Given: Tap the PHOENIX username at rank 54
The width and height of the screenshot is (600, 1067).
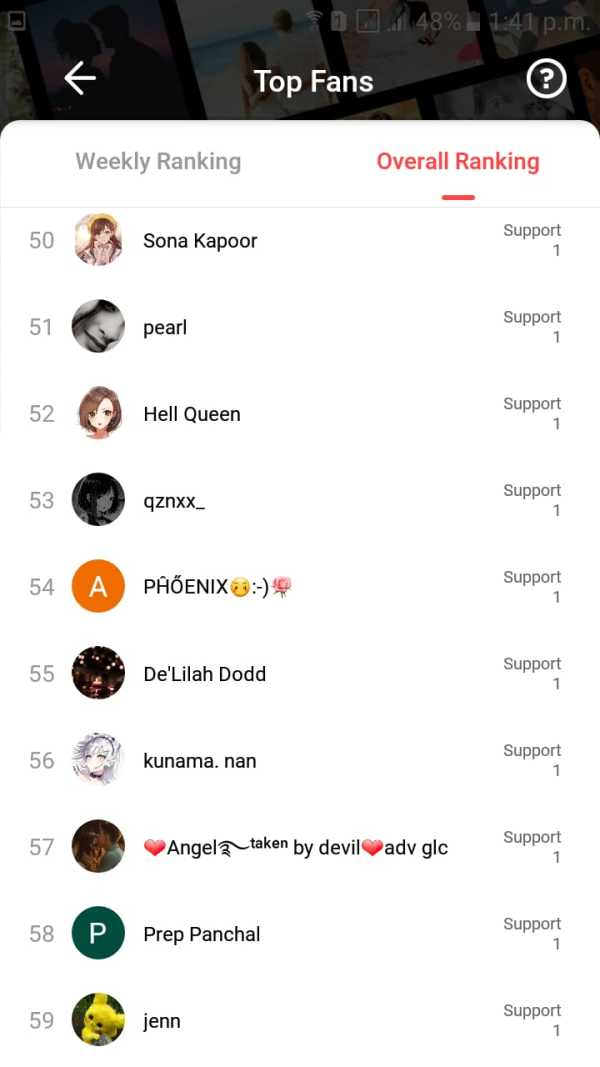Looking at the screenshot, I should pos(217,588).
